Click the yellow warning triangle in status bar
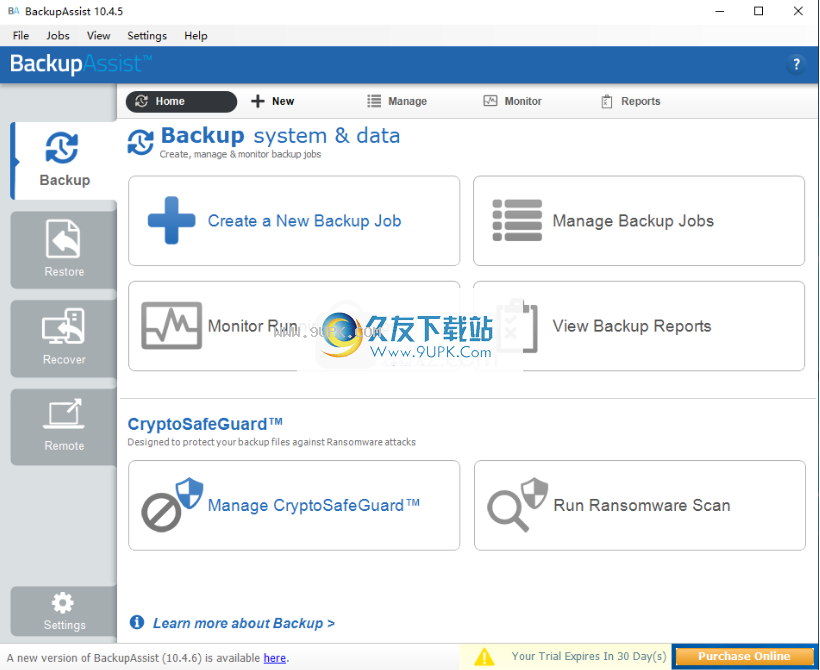This screenshot has width=820, height=670. click(x=484, y=657)
